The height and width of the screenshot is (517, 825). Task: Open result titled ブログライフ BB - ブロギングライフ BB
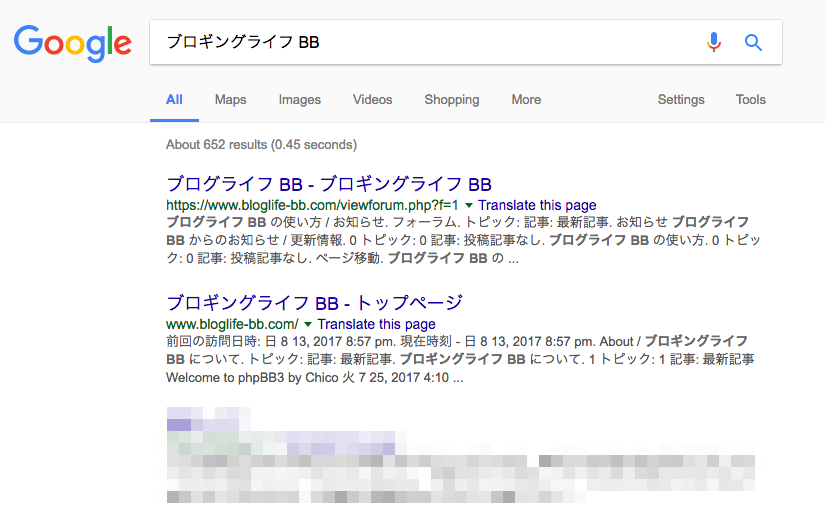tap(329, 184)
